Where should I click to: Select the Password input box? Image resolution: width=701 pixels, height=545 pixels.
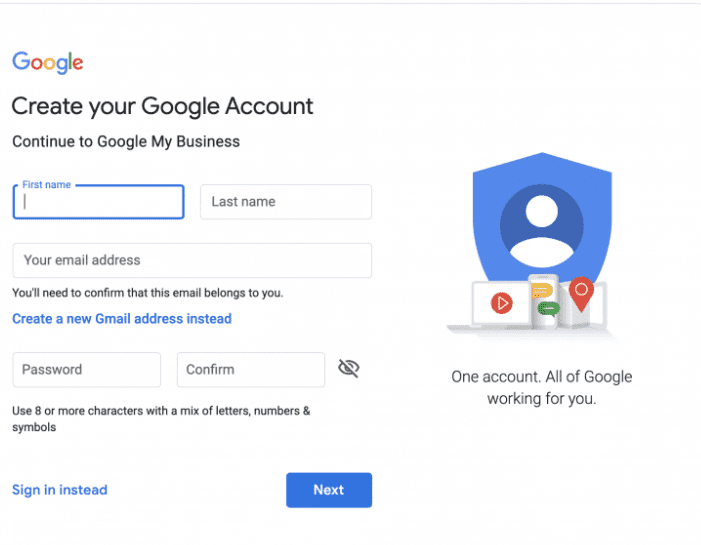click(x=87, y=370)
